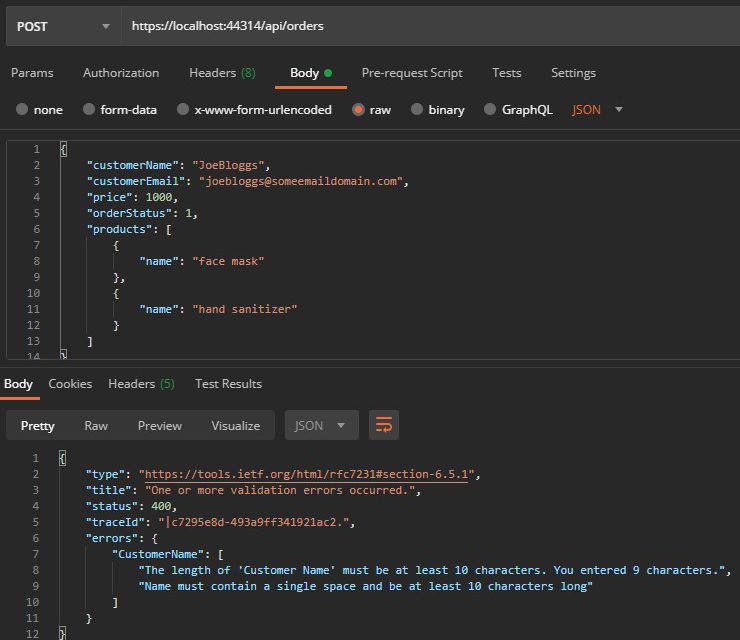
Task: Open the request Headers (8) tab
Action: click(x=222, y=73)
